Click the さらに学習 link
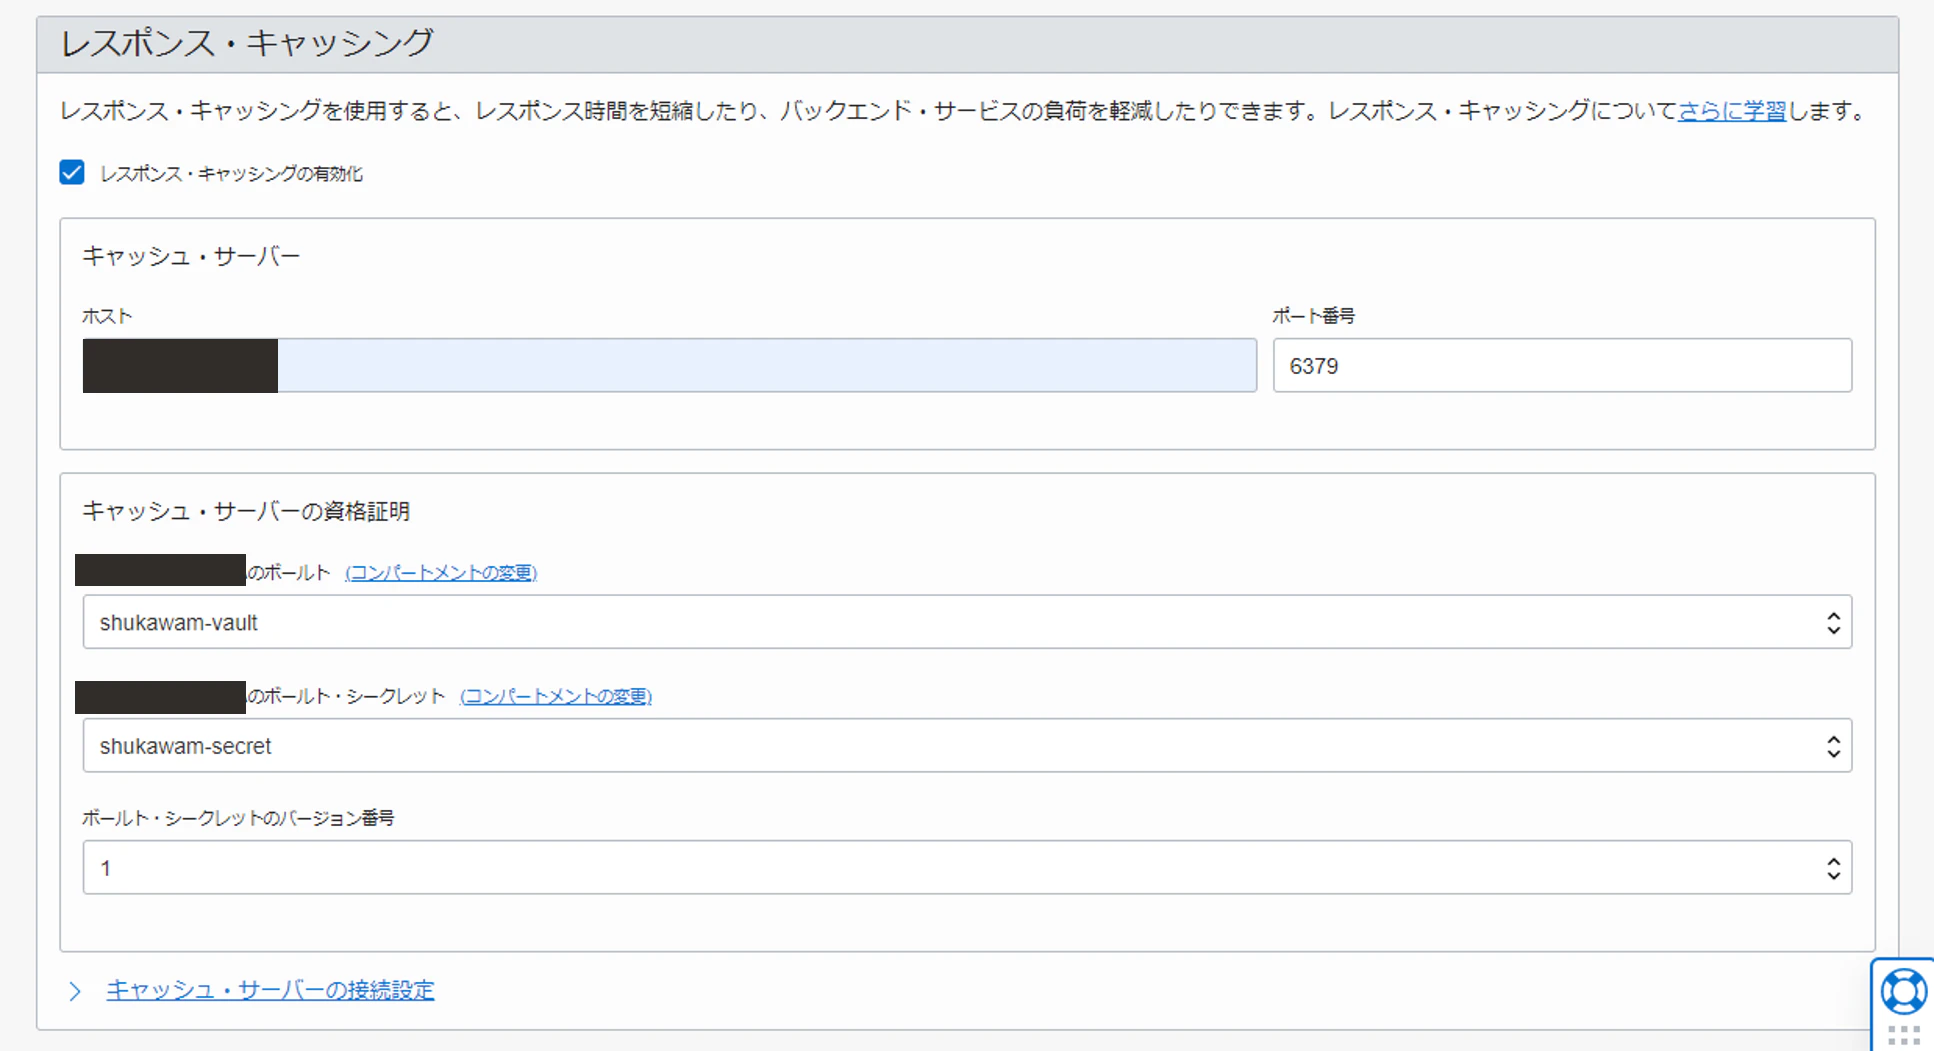 (1730, 111)
